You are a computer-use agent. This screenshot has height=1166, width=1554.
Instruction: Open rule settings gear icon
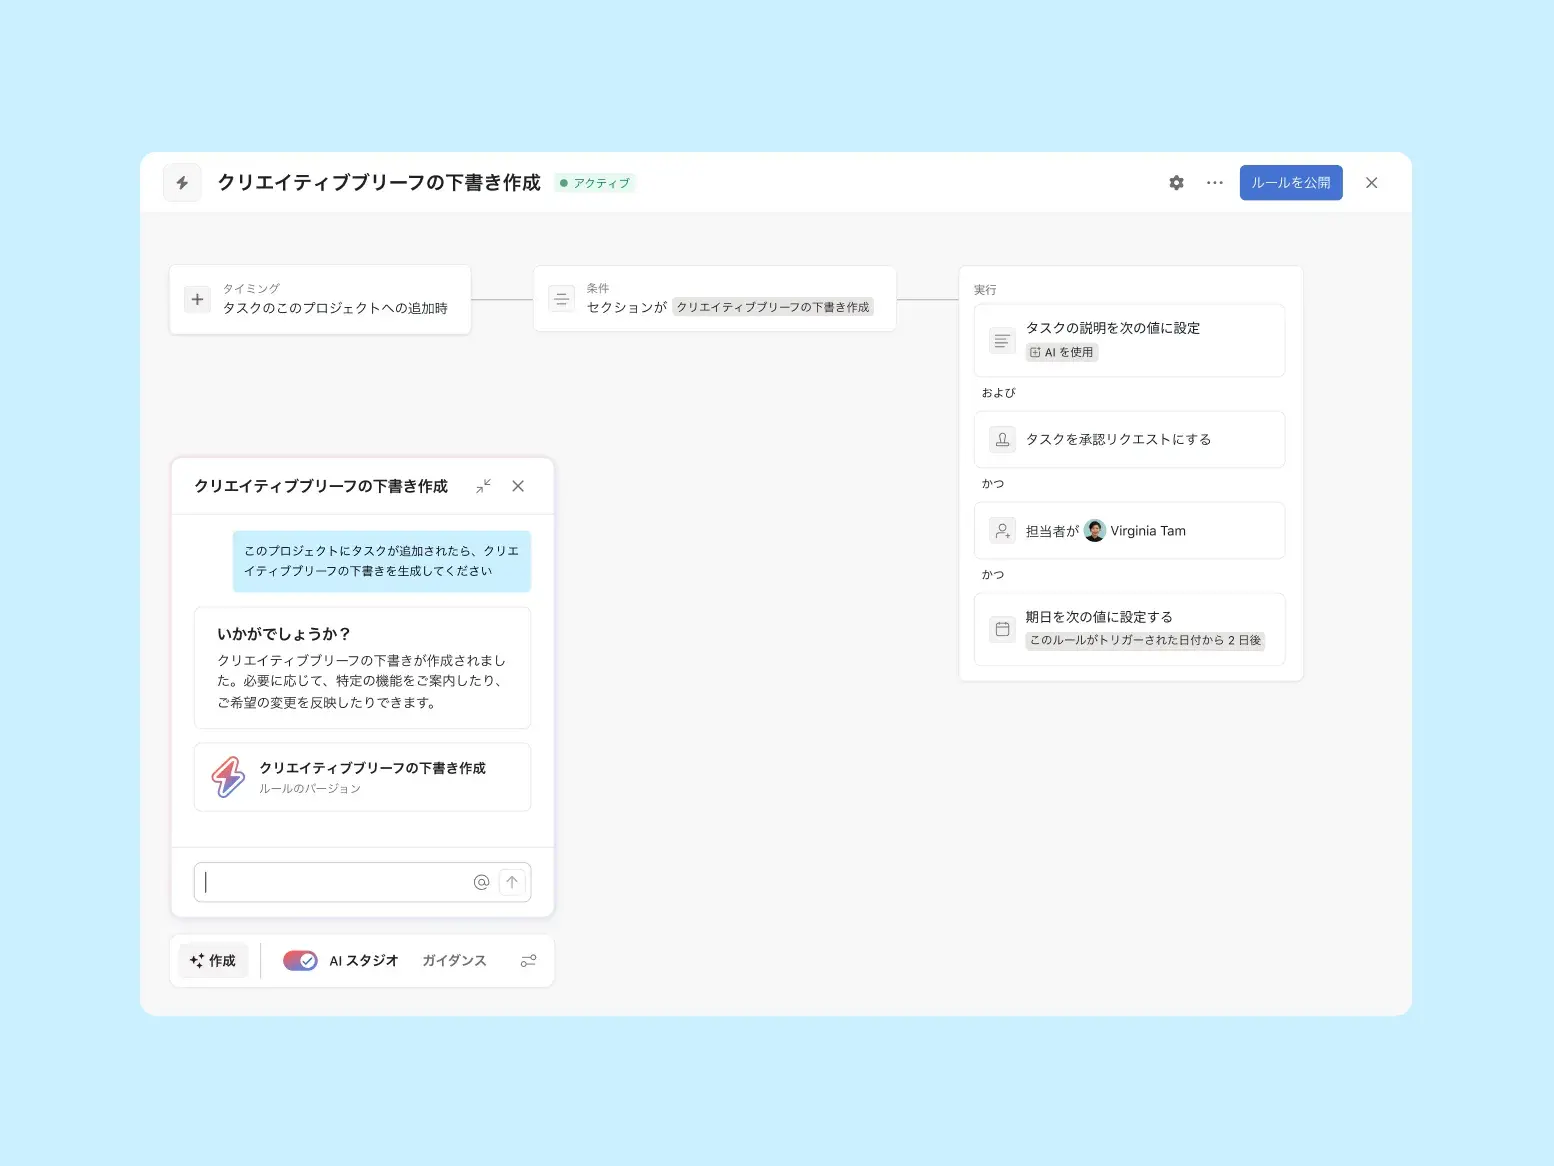point(1176,183)
